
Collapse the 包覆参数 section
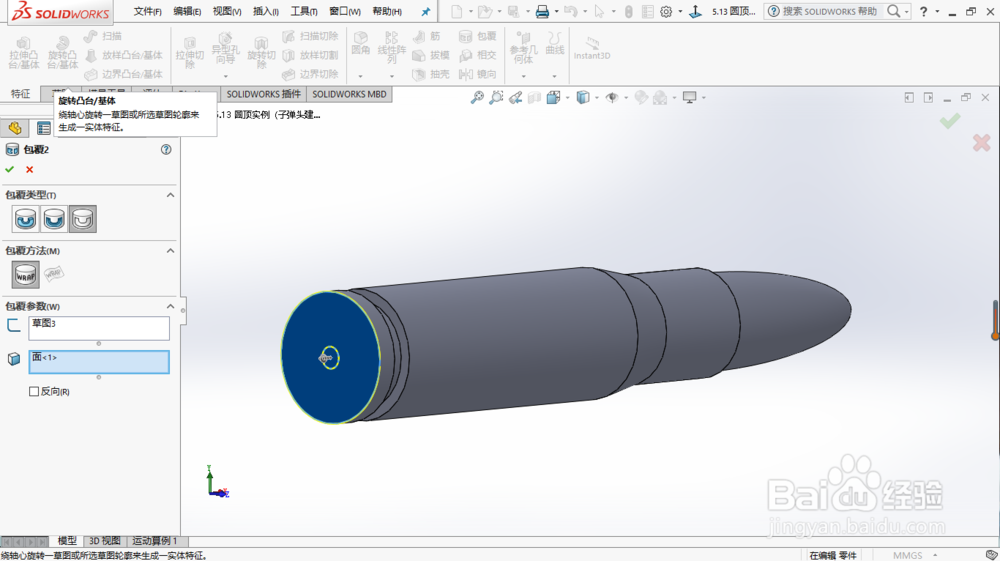click(x=170, y=307)
